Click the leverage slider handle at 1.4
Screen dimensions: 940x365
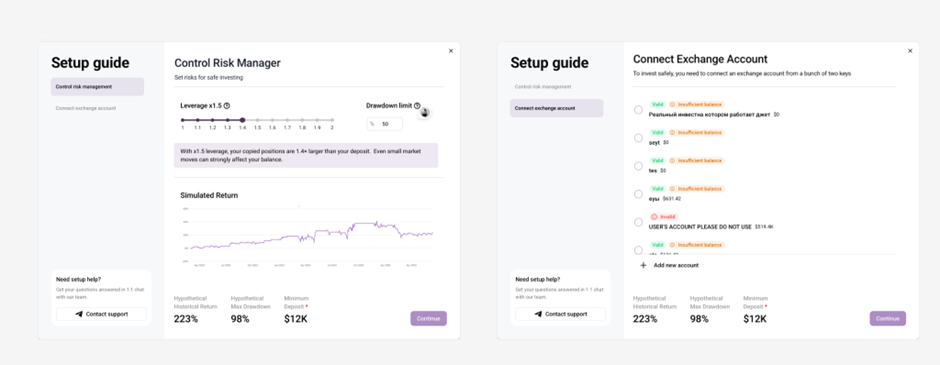point(242,120)
